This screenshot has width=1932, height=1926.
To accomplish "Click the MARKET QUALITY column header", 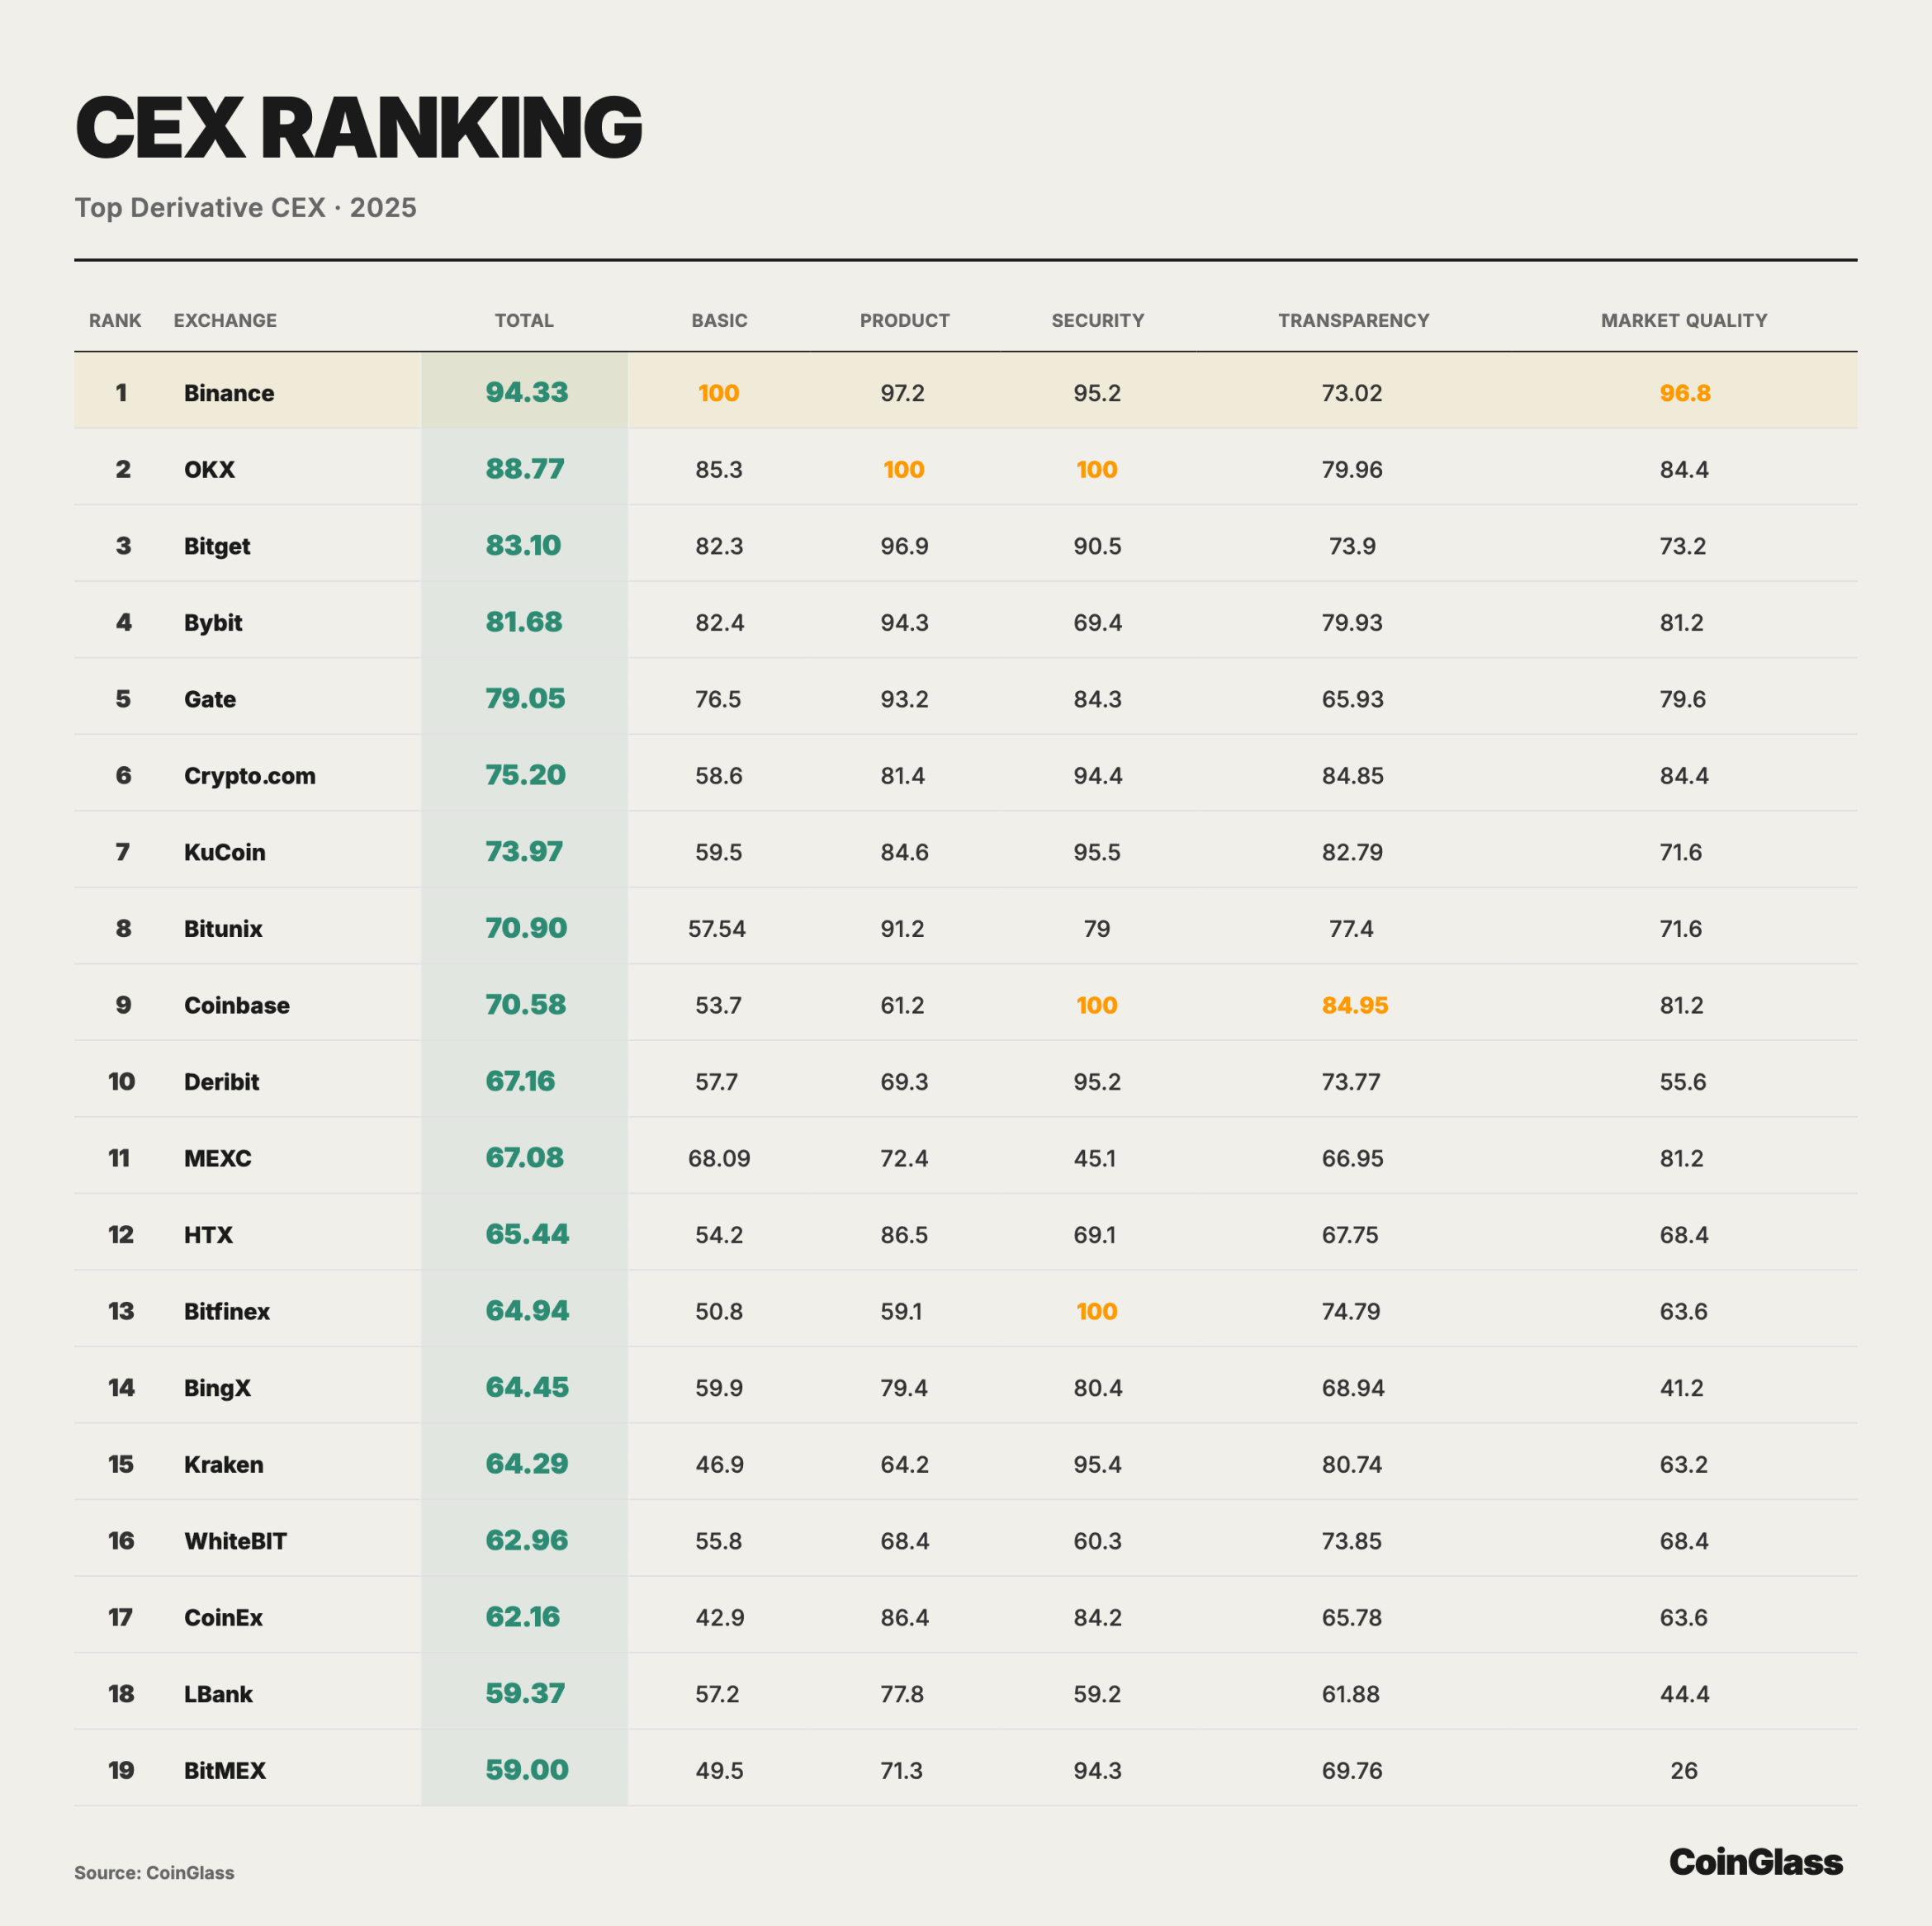I will (x=1683, y=320).
